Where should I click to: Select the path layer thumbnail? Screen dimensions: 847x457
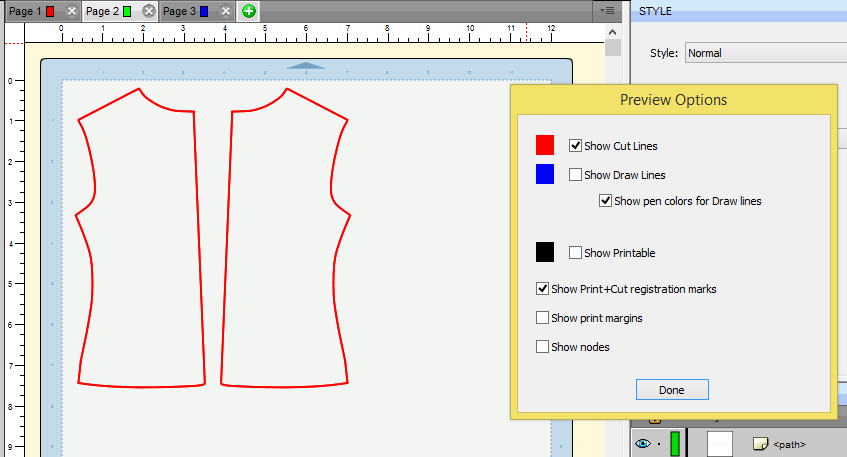coord(720,443)
